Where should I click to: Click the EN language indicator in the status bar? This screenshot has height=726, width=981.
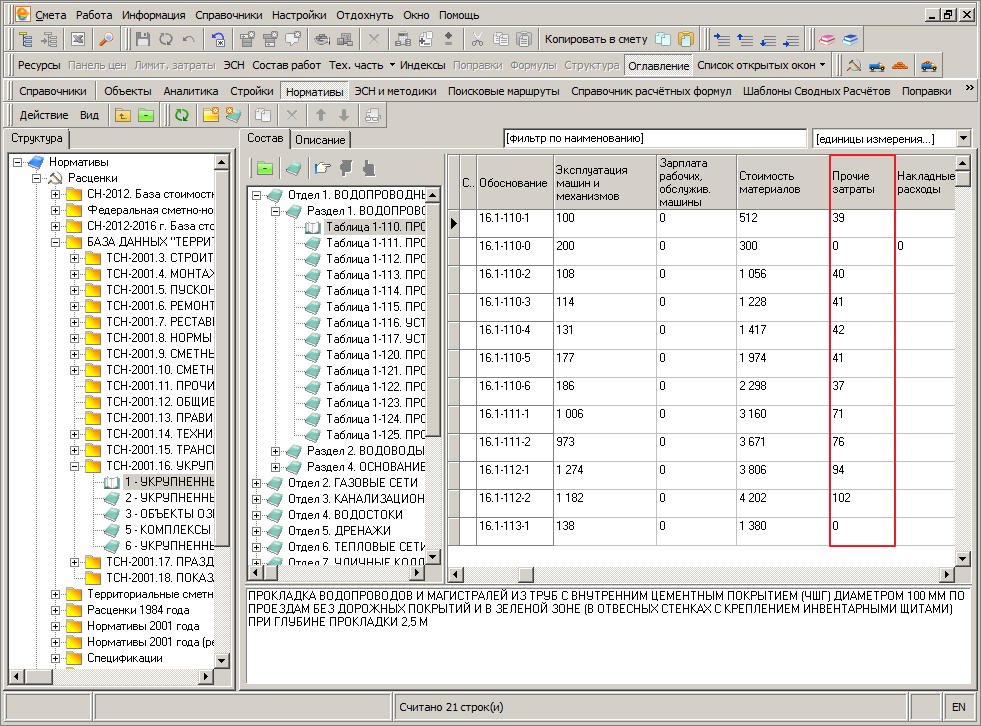coord(958,707)
